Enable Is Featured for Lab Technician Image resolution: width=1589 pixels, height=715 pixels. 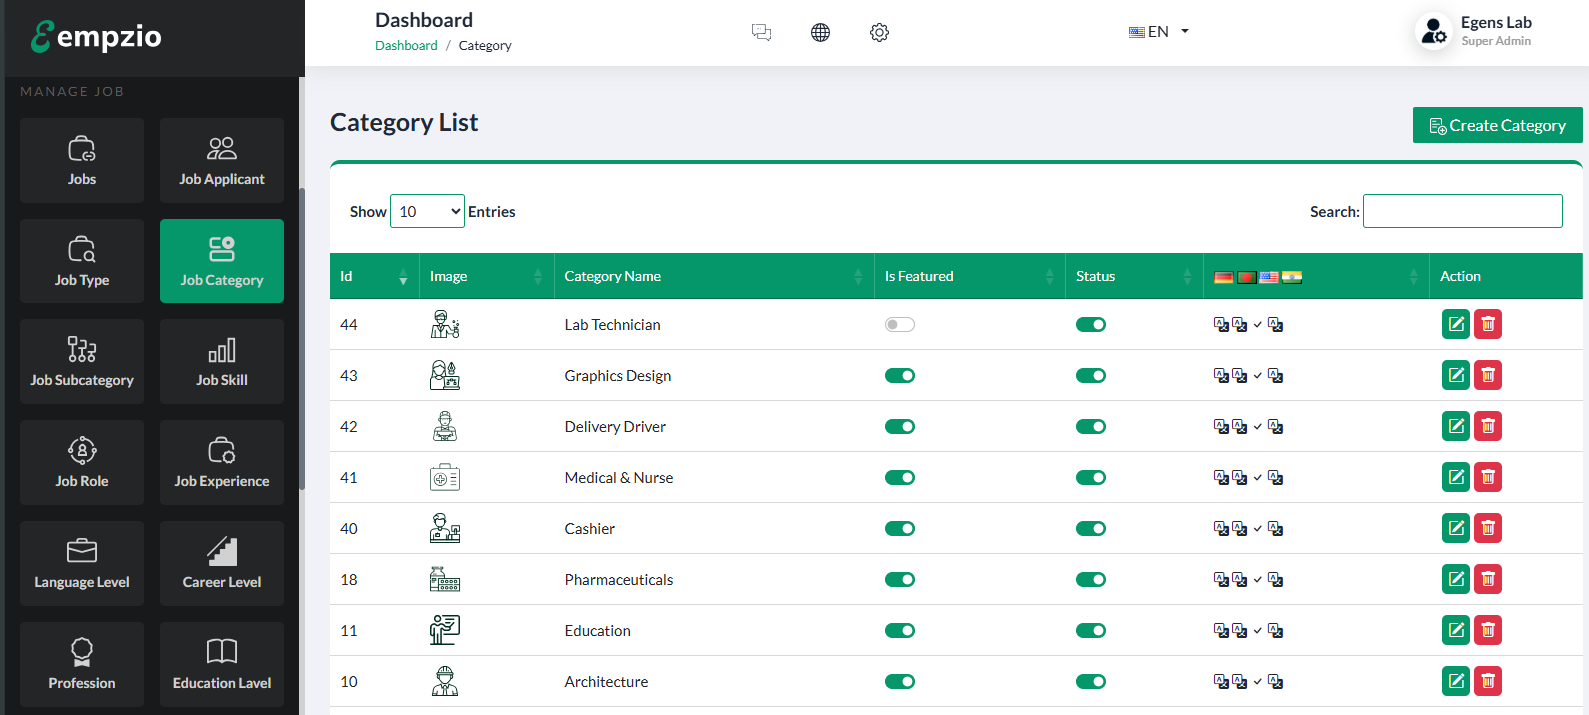pyautogui.click(x=899, y=324)
